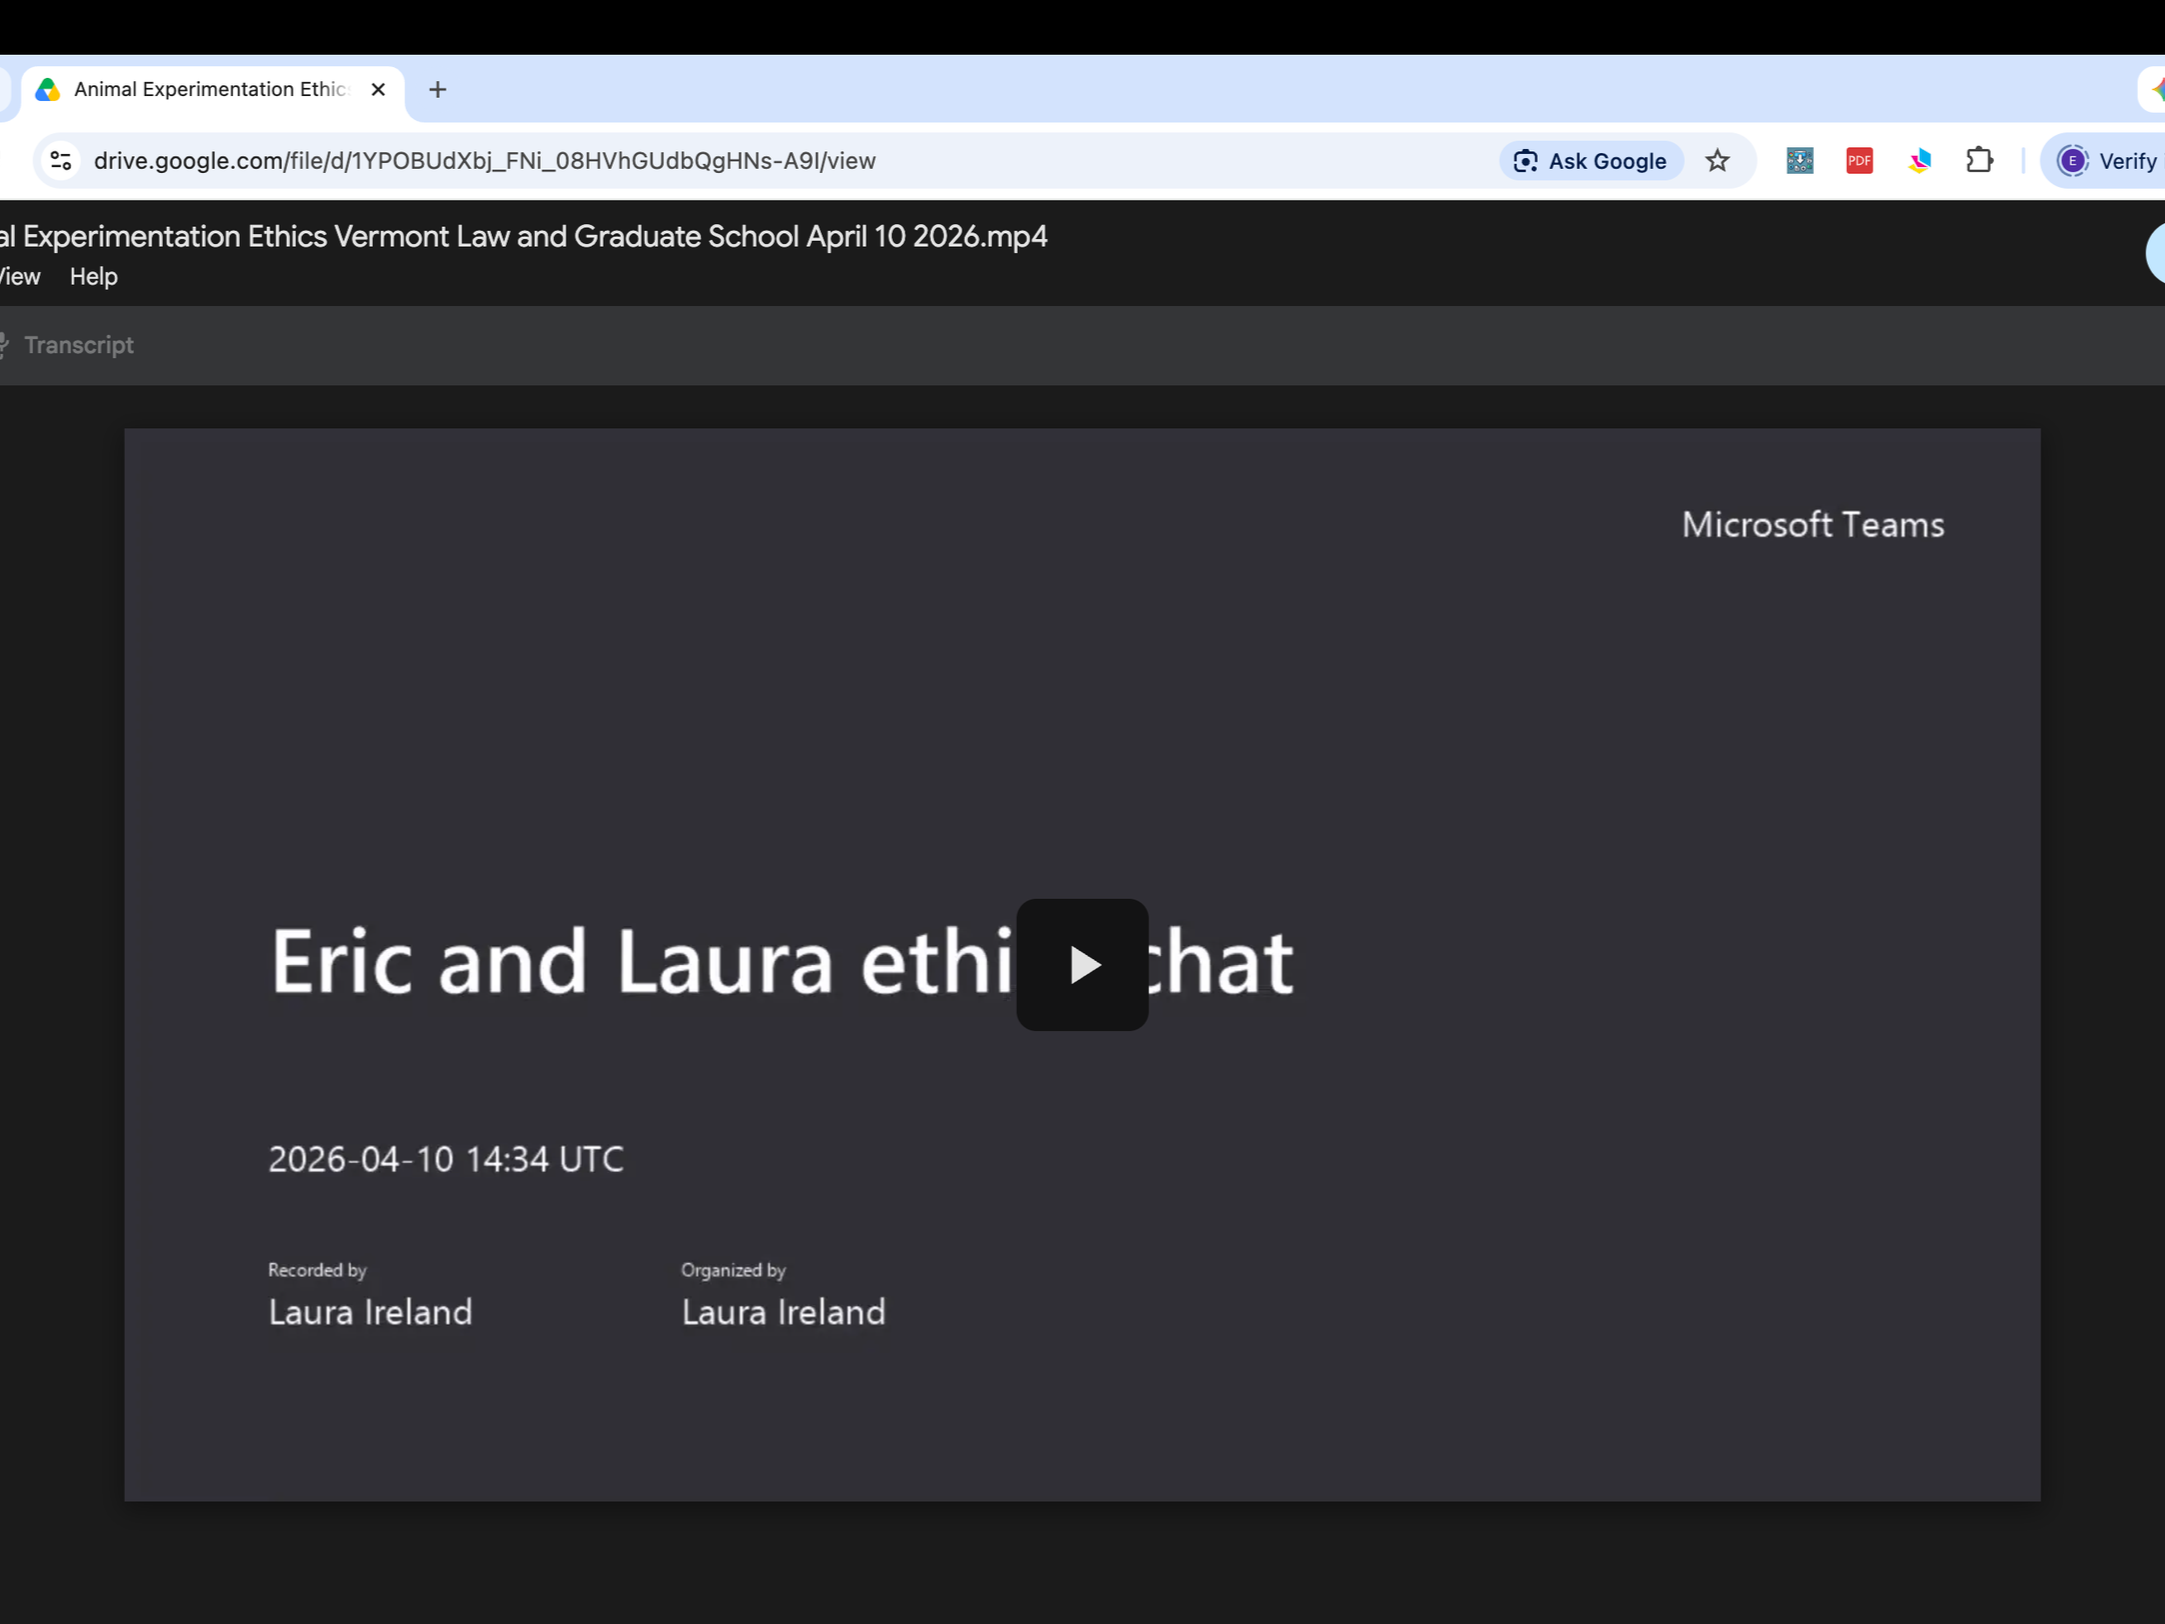View site information icon in address bar
This screenshot has height=1624, width=2165.
tap(61, 161)
